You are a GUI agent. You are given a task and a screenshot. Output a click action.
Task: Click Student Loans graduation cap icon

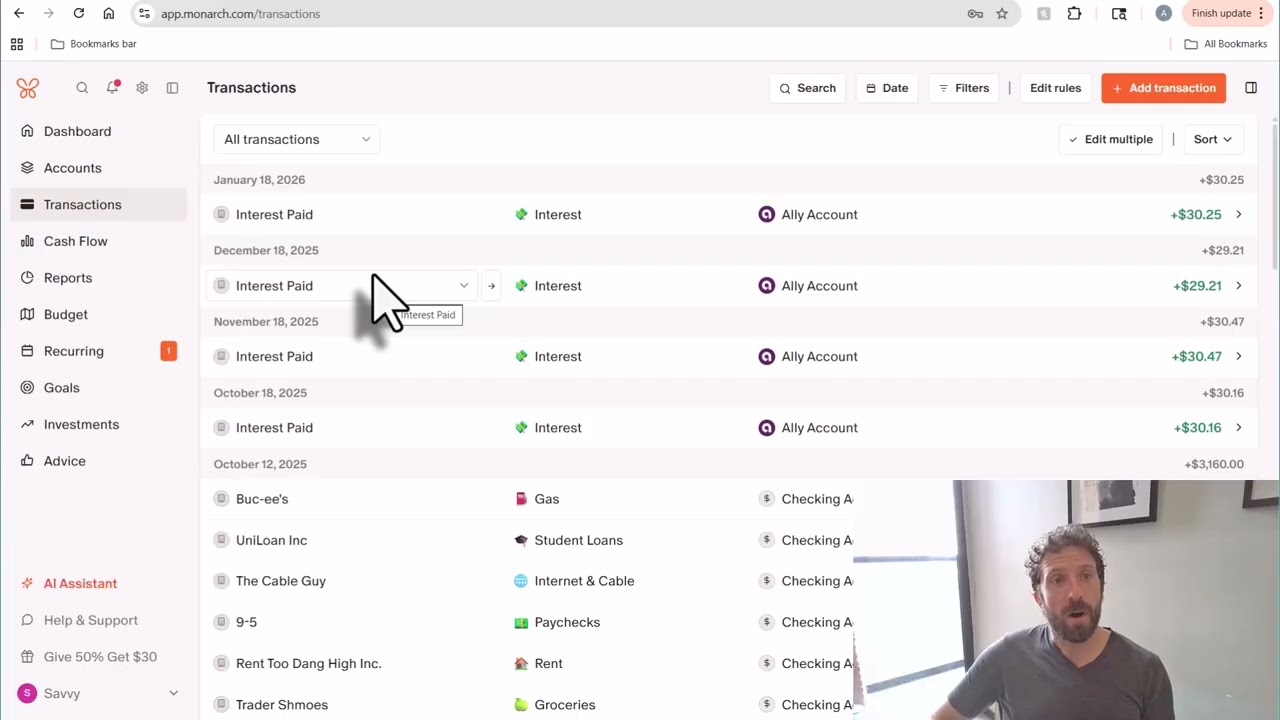tap(521, 540)
